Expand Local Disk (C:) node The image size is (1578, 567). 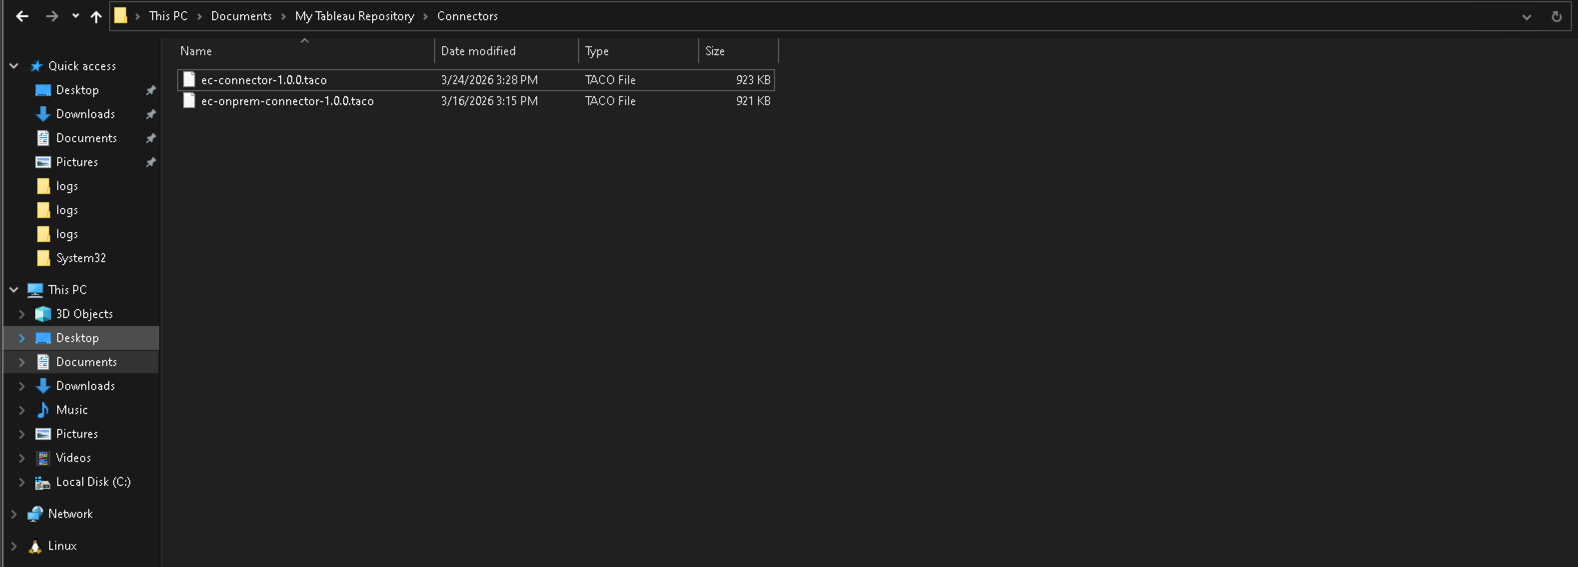22,482
